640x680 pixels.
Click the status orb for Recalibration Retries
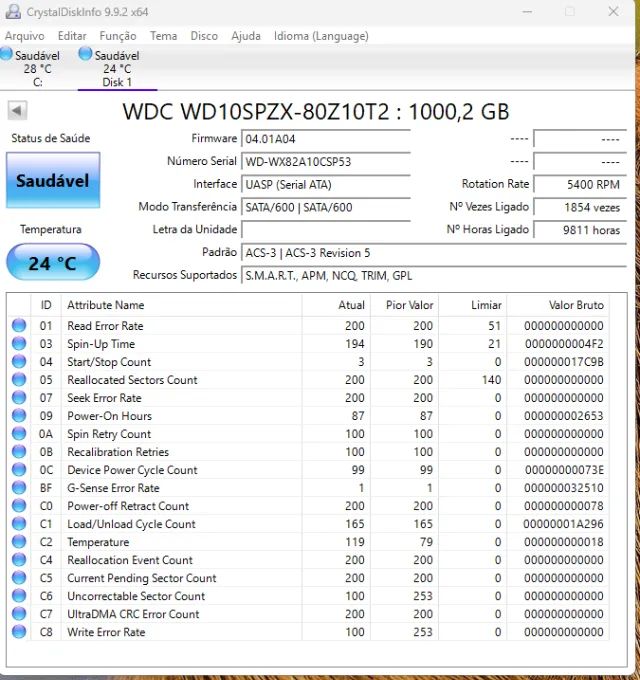click(19, 451)
